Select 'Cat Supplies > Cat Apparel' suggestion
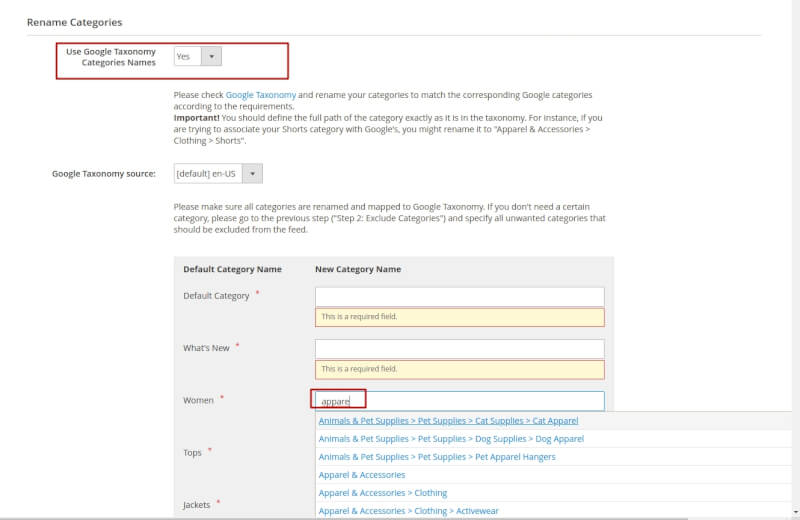The image size is (800, 520). (448, 421)
